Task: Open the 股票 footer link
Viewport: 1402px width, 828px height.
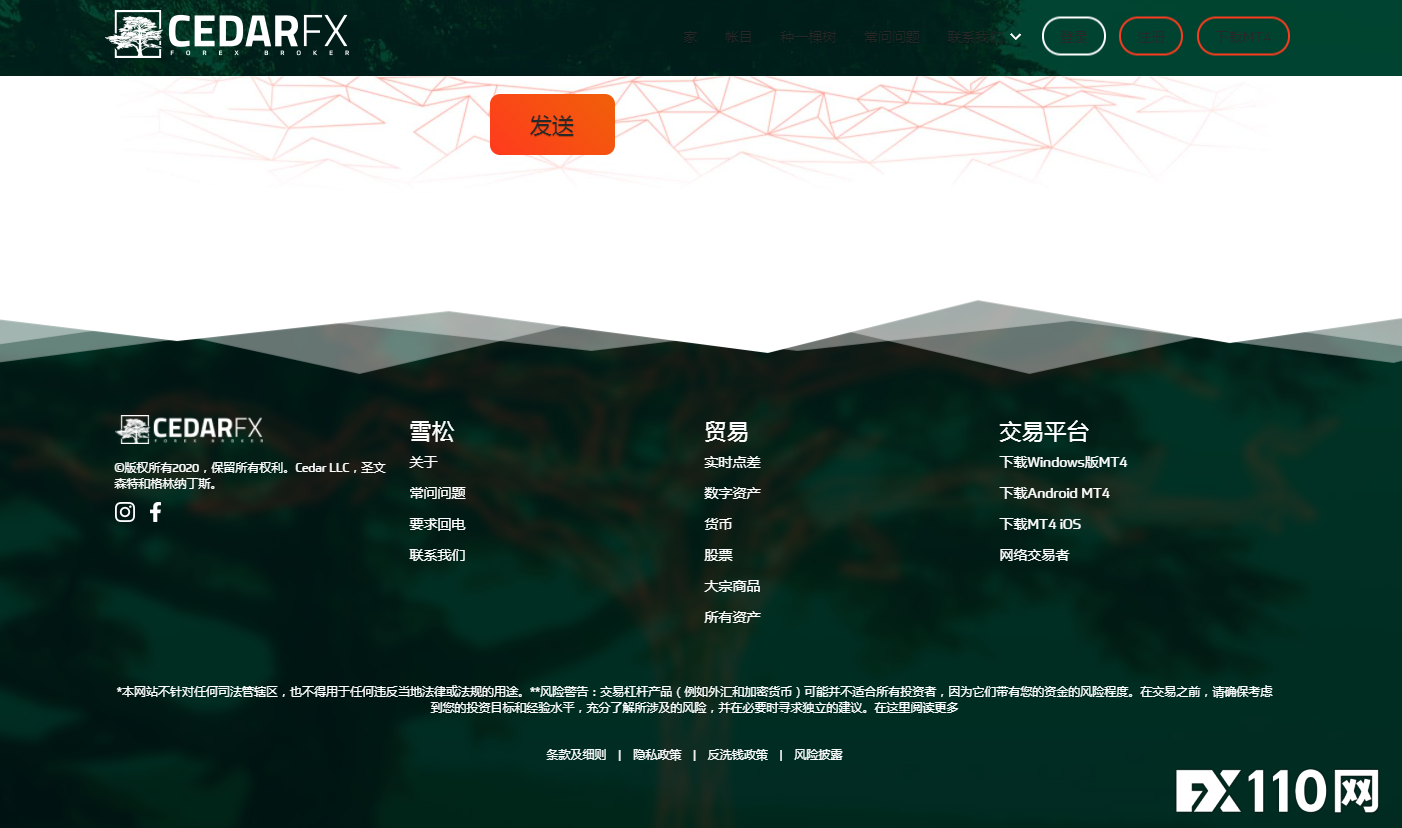Action: 718,555
